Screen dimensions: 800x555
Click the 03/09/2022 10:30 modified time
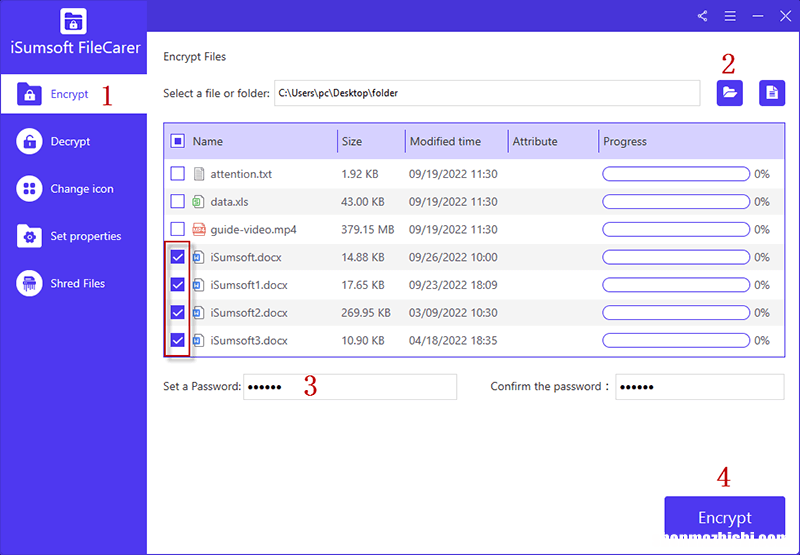(453, 313)
